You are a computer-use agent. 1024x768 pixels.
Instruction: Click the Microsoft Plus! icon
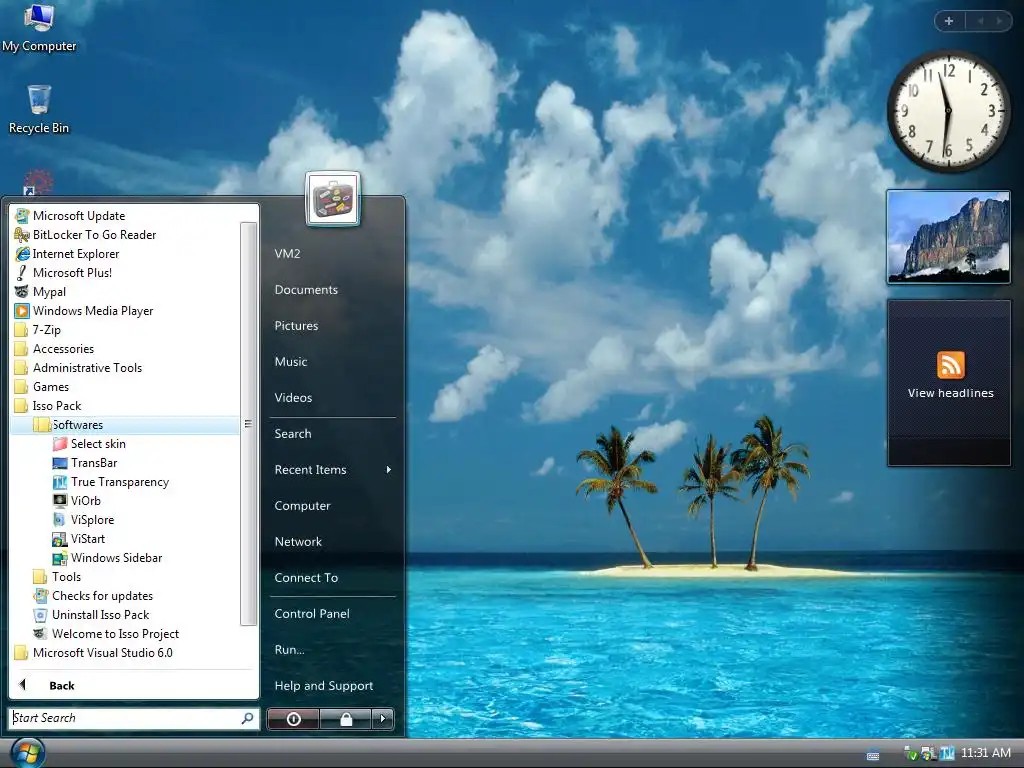click(22, 272)
